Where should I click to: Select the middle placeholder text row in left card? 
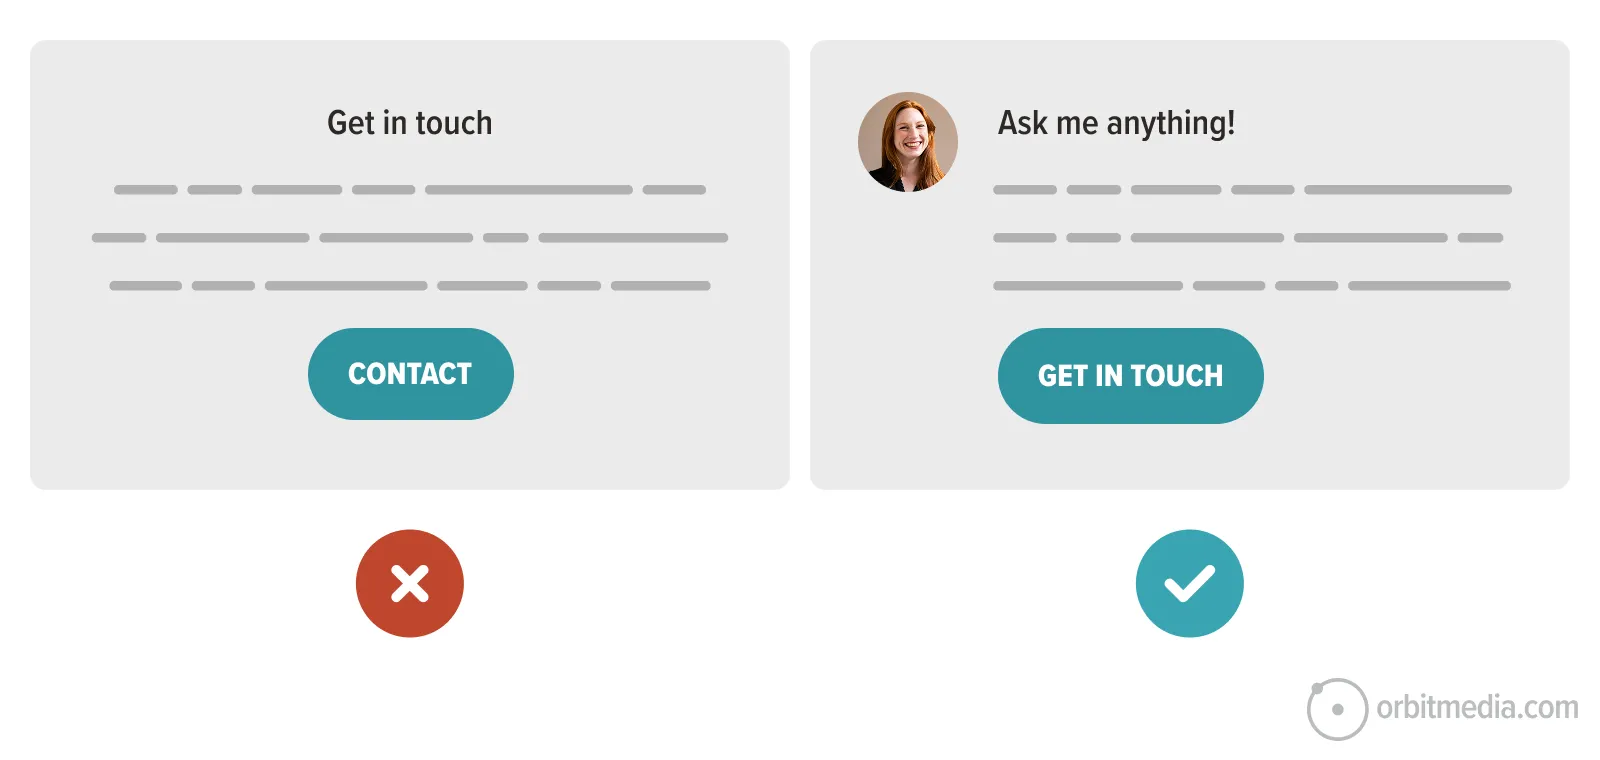410,238
